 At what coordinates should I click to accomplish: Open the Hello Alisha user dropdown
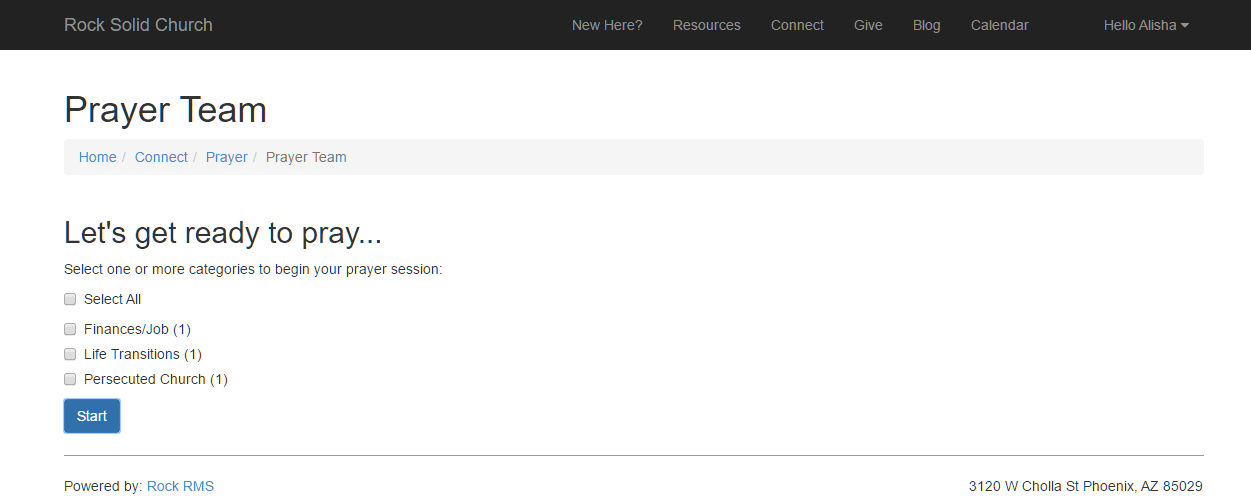[x=1146, y=25]
